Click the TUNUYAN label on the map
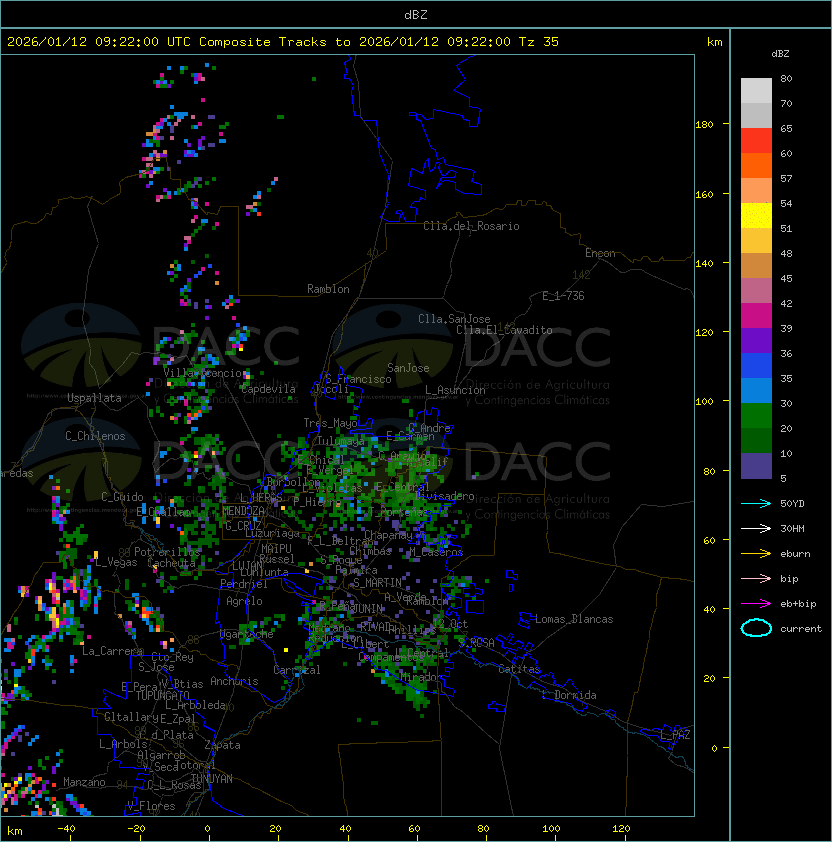832x842 pixels. point(212,779)
